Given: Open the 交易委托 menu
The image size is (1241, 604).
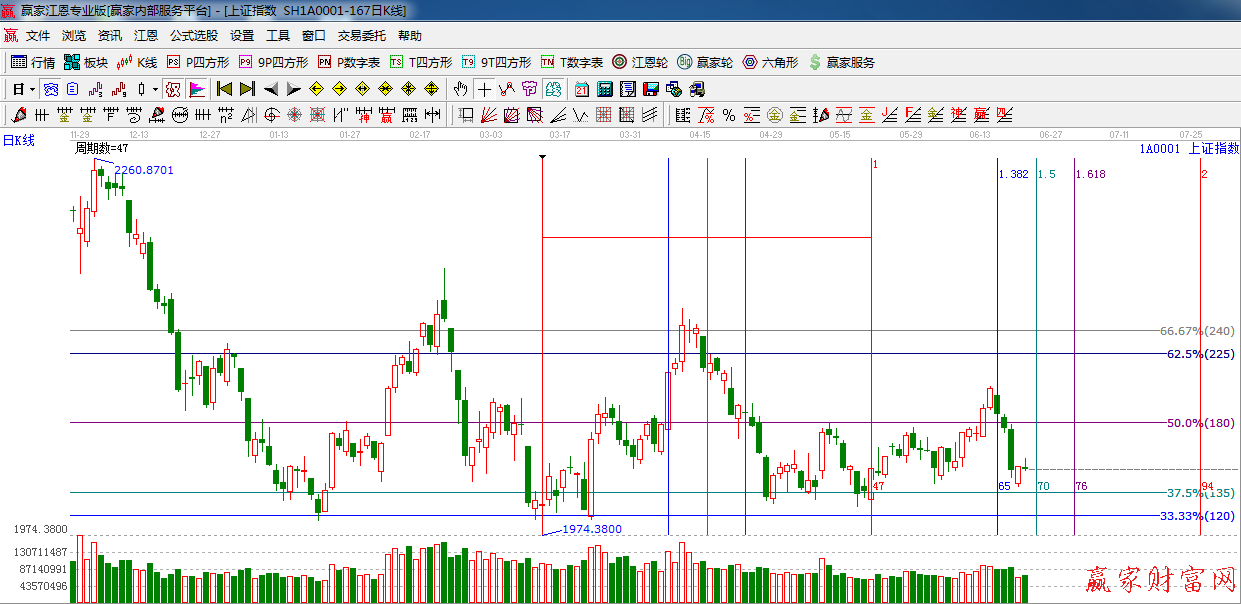Looking at the screenshot, I should 361,36.
